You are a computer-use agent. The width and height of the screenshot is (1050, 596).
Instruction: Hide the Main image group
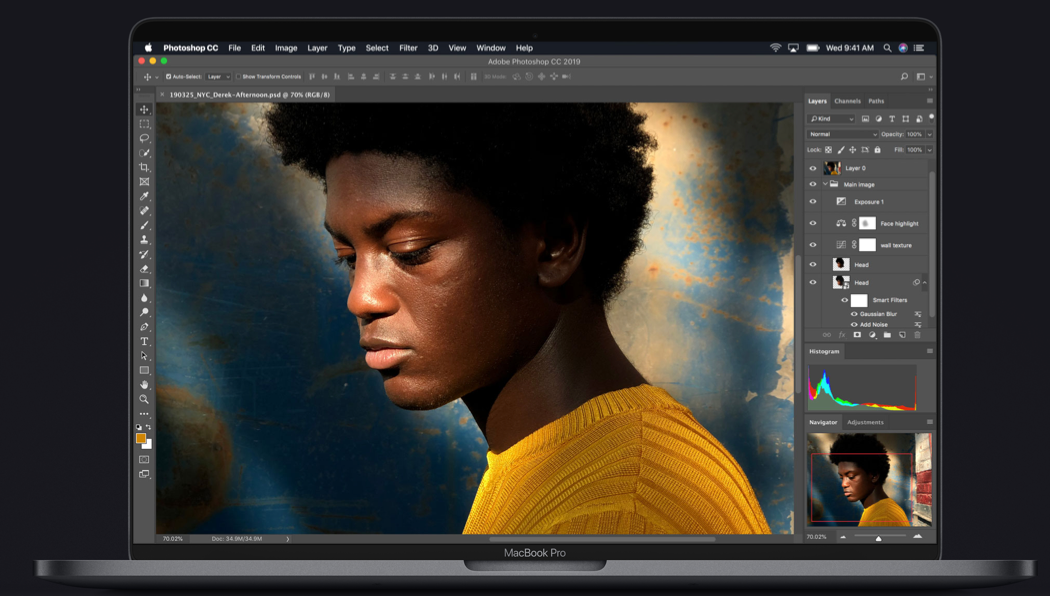pos(813,184)
